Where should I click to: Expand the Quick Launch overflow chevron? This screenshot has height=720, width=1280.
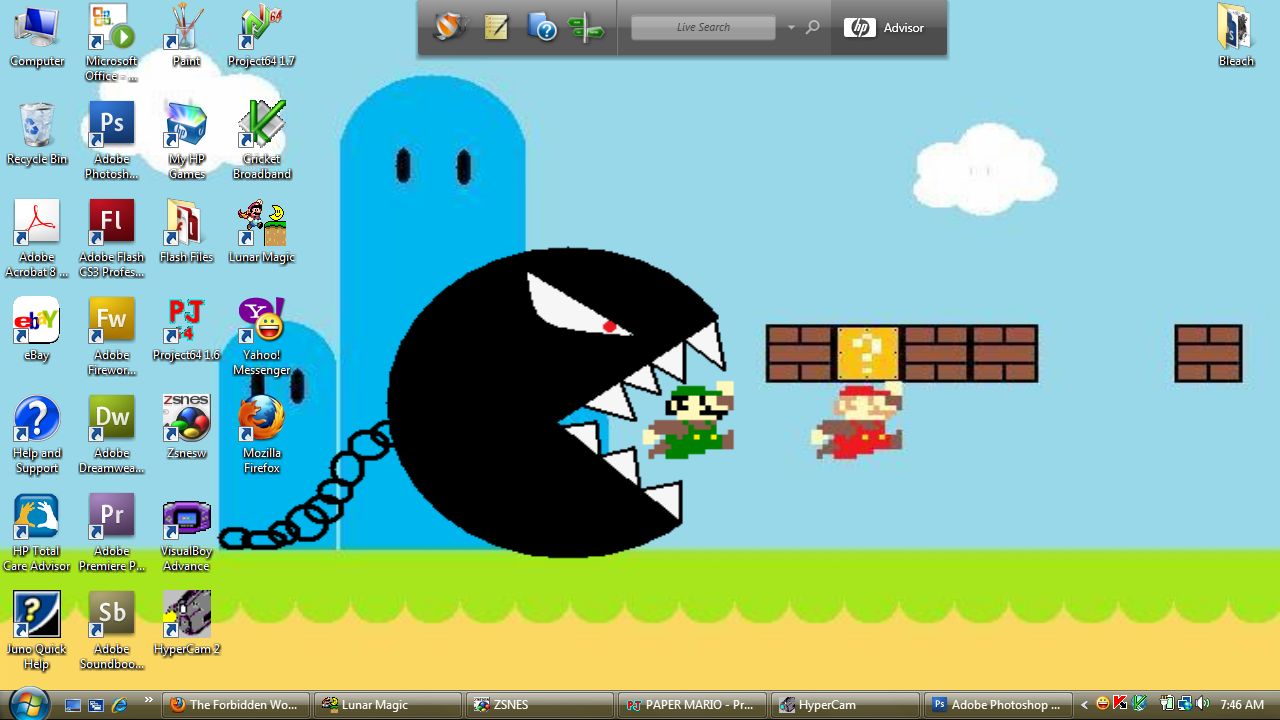[149, 700]
